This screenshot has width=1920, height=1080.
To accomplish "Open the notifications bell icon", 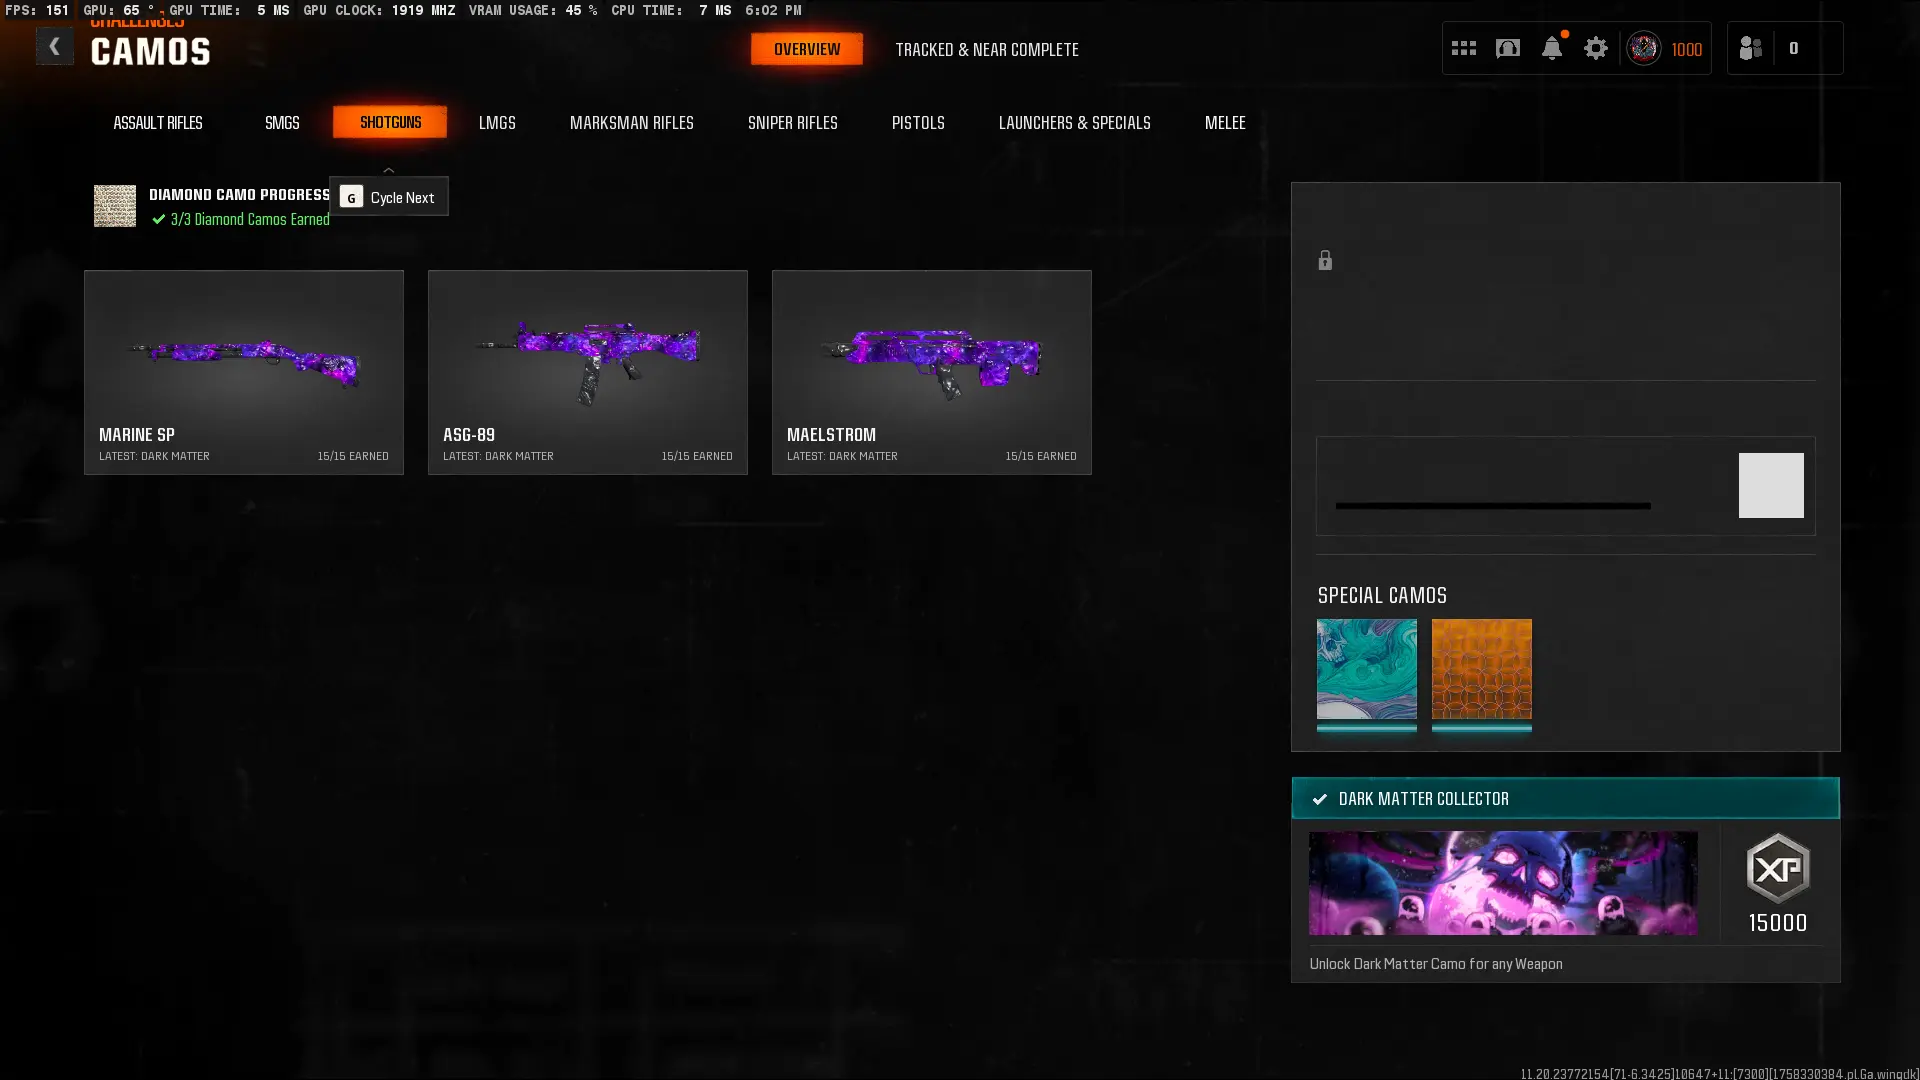I will pyautogui.click(x=1551, y=48).
